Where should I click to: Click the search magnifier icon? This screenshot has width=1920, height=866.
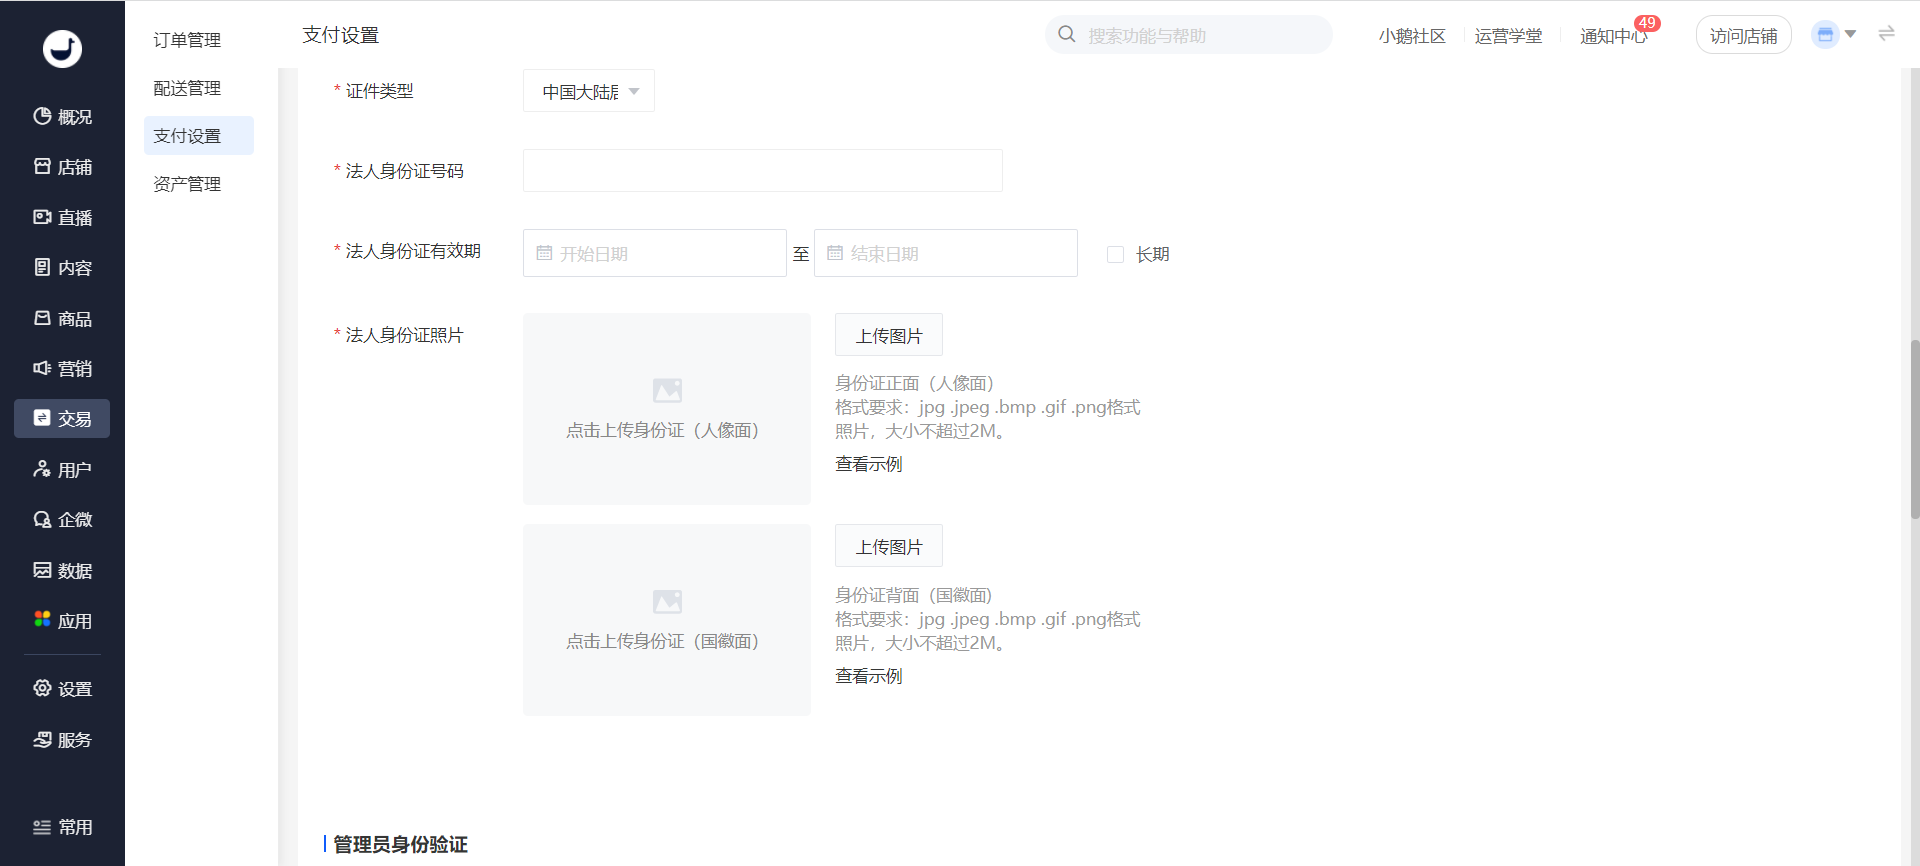[1067, 35]
